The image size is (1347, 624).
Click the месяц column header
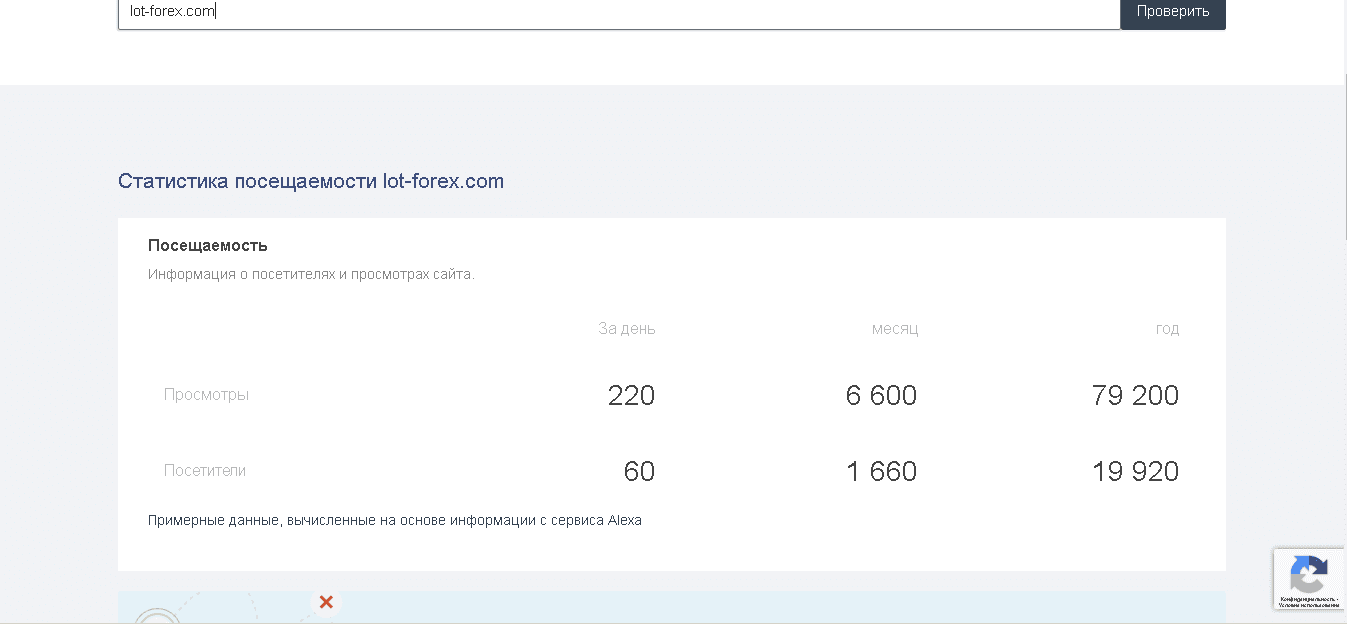click(894, 329)
